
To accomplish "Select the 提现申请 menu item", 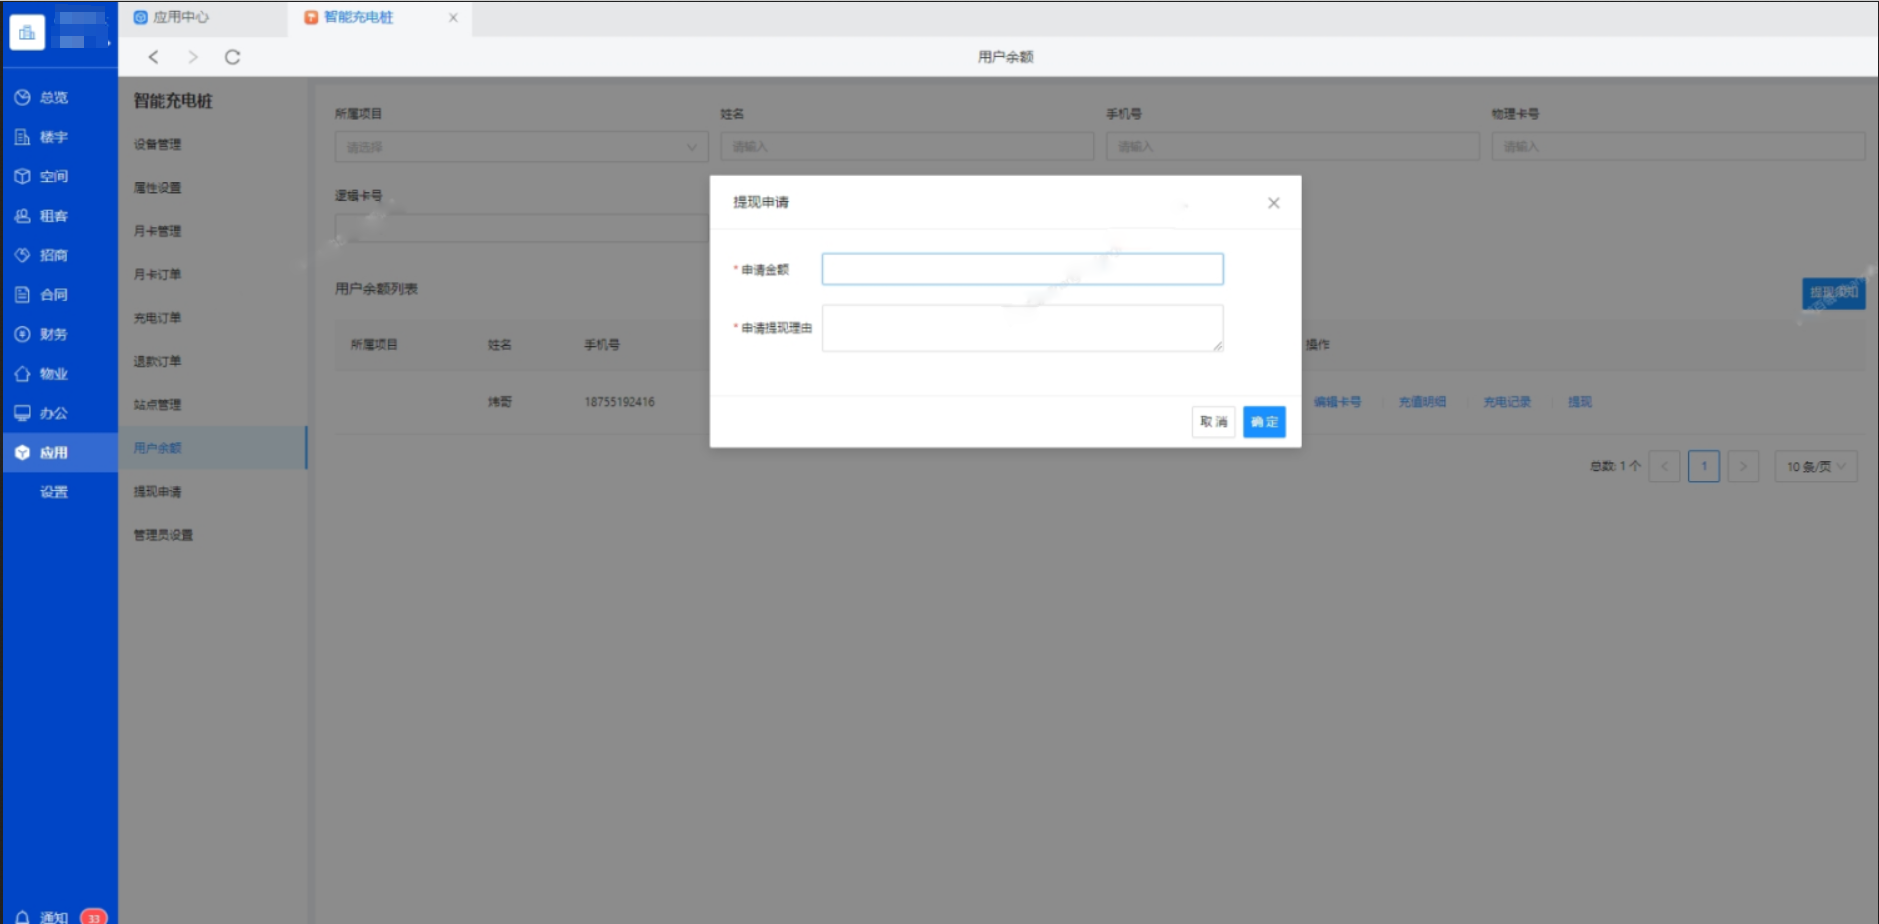I will click(158, 492).
